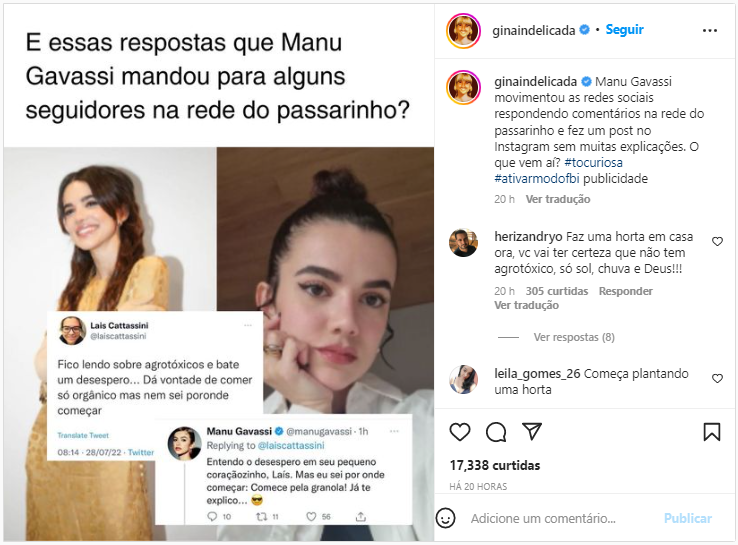Publish comment with the Publicar button
The height and width of the screenshot is (545, 738).
click(688, 518)
